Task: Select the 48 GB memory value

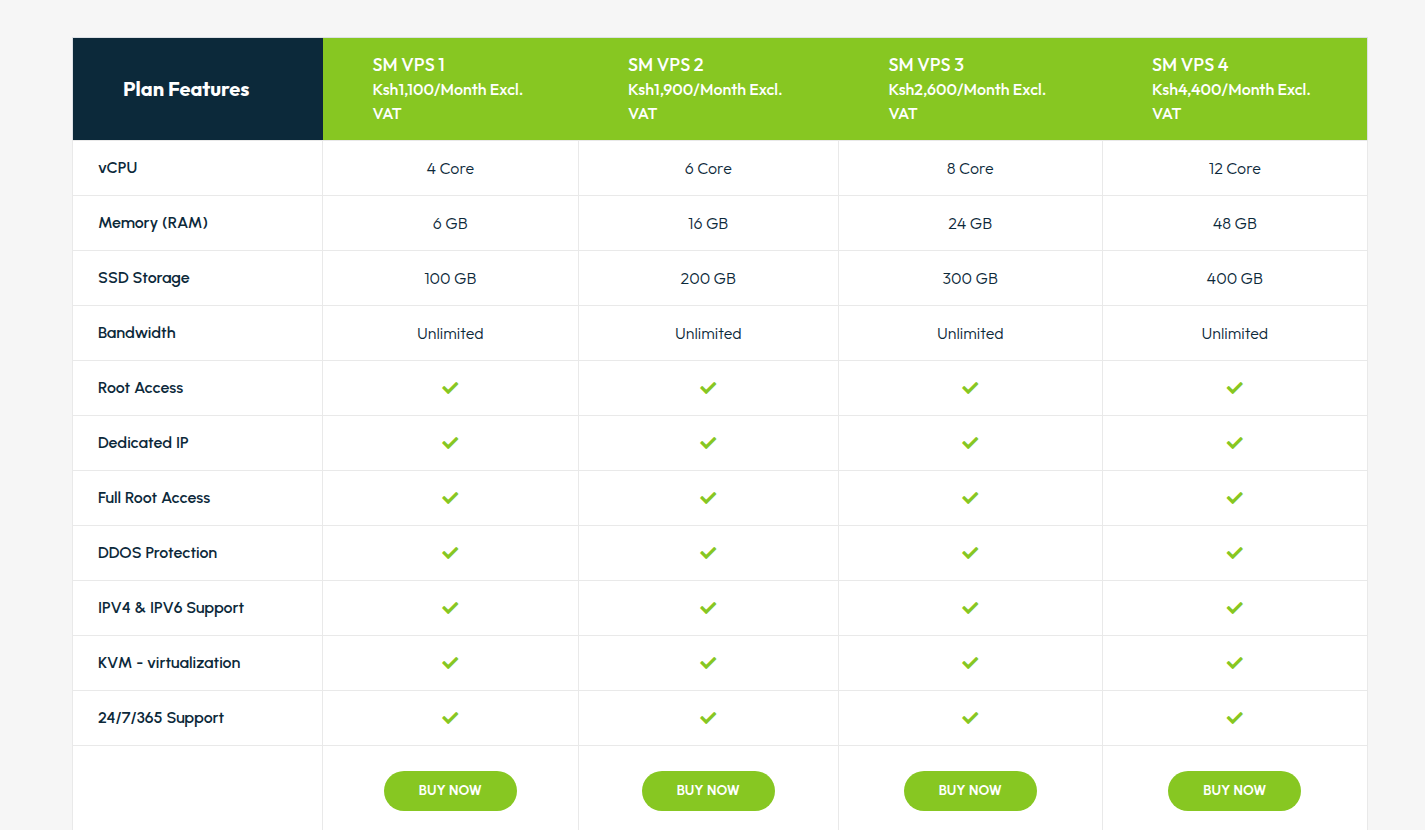Action: tap(1235, 224)
